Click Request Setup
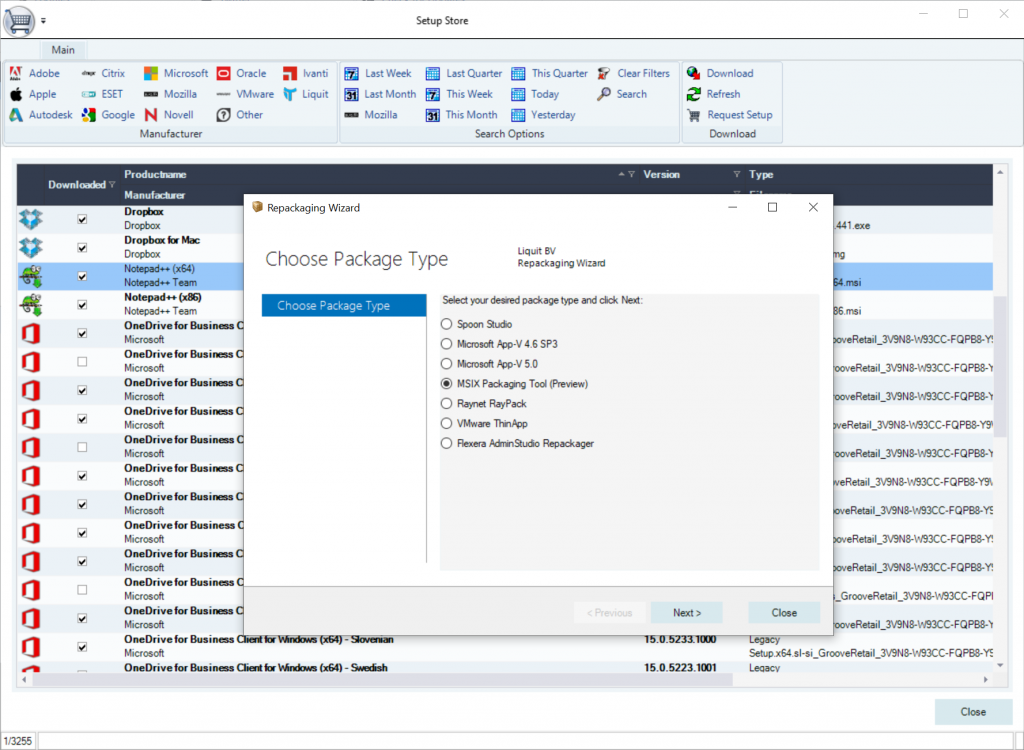 (x=729, y=115)
